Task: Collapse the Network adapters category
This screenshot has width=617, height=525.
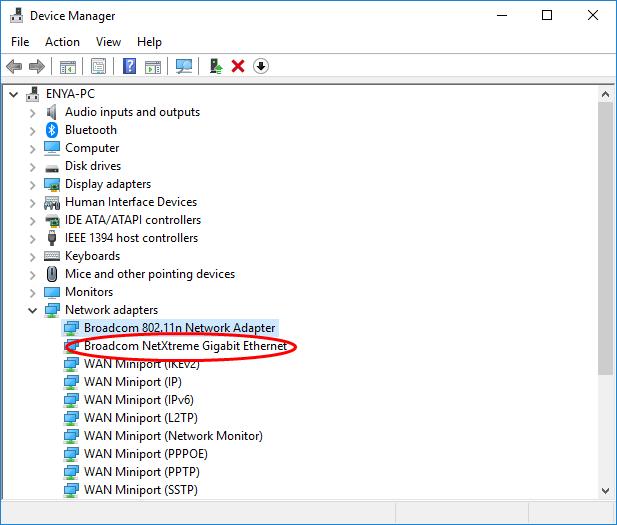Action: [x=33, y=311]
